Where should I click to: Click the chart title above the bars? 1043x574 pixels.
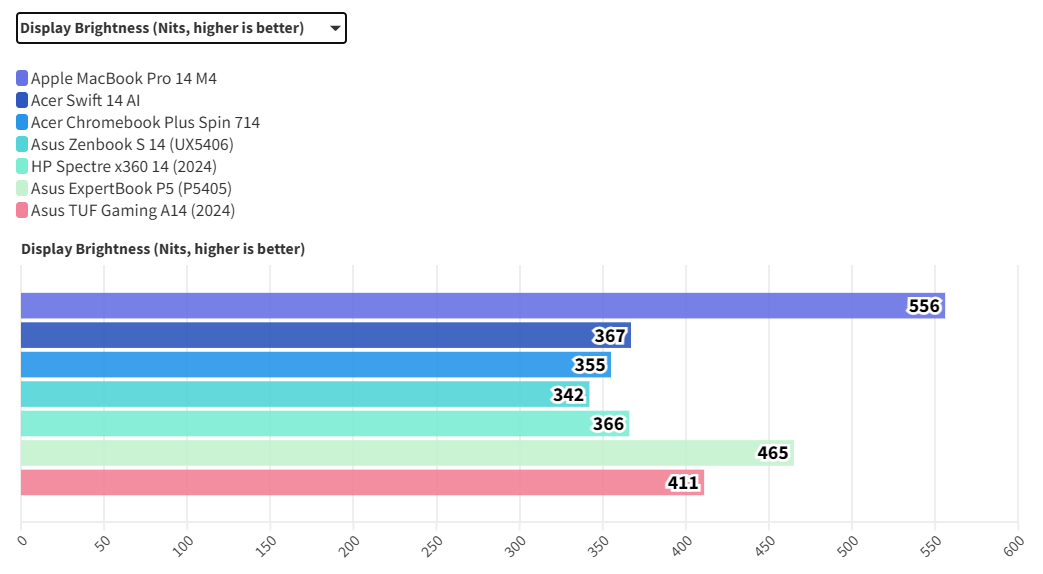coord(163,249)
